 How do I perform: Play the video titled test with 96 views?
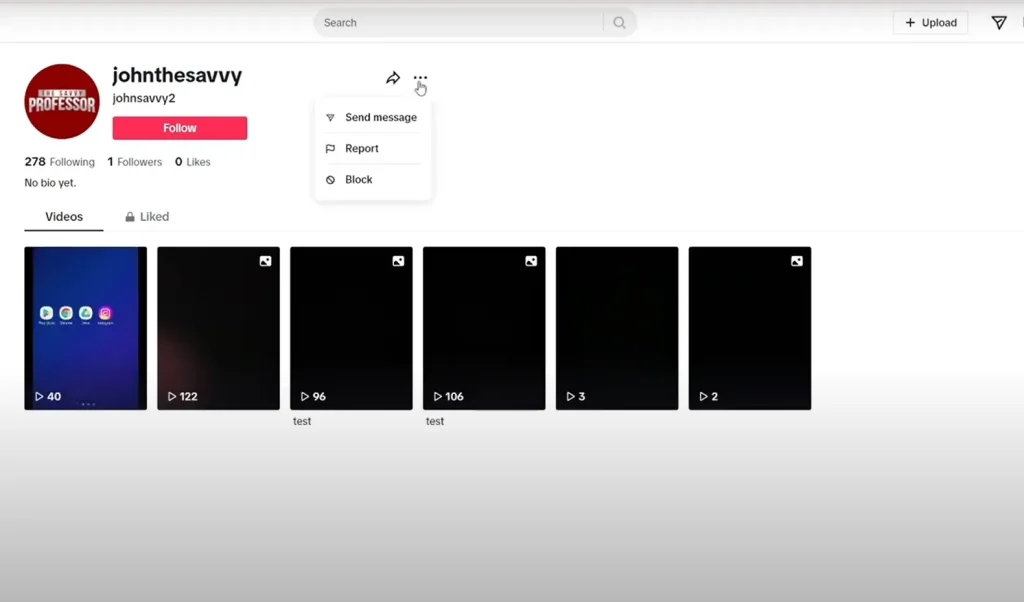coord(351,327)
